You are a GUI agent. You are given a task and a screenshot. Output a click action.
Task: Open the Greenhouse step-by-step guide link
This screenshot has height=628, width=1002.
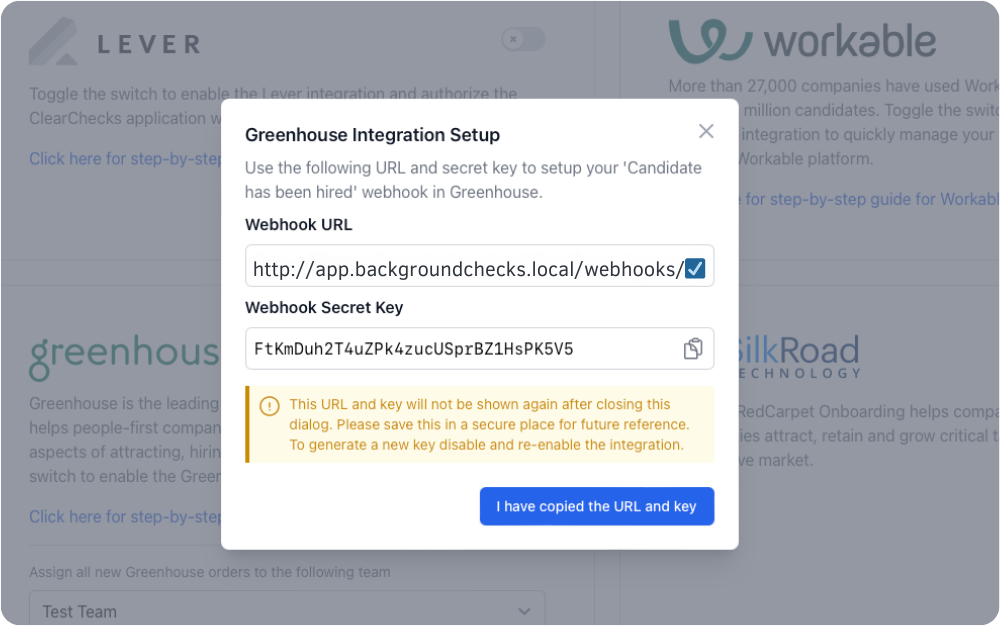(125, 516)
